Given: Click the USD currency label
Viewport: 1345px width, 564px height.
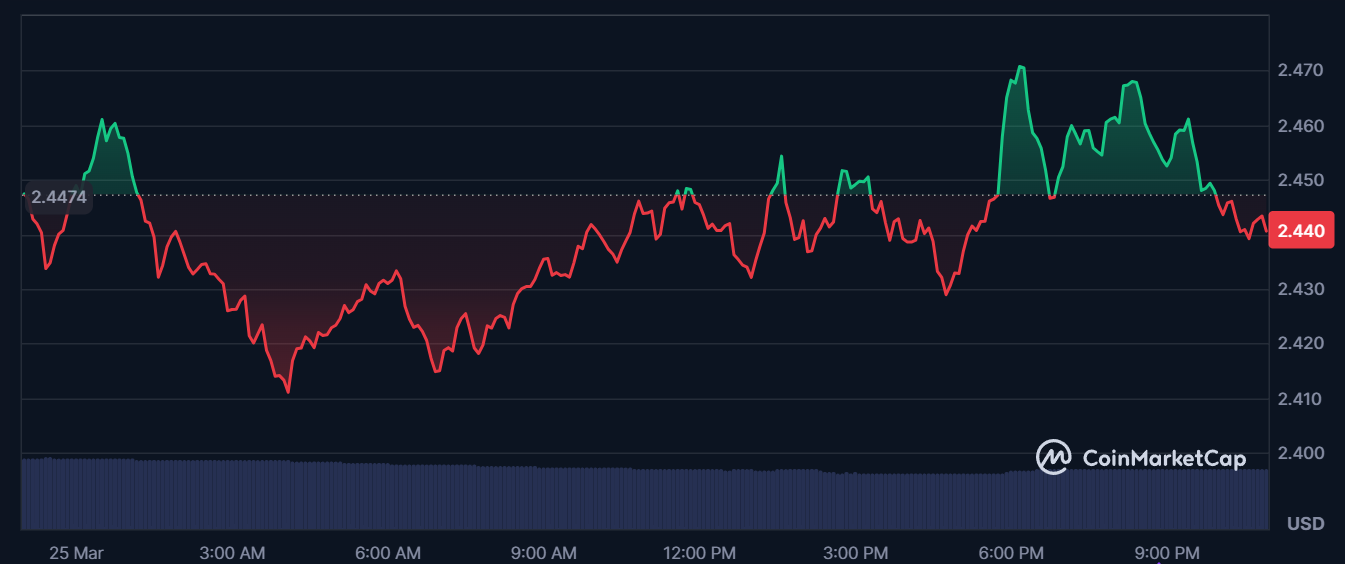Looking at the screenshot, I should coord(1306,524).
